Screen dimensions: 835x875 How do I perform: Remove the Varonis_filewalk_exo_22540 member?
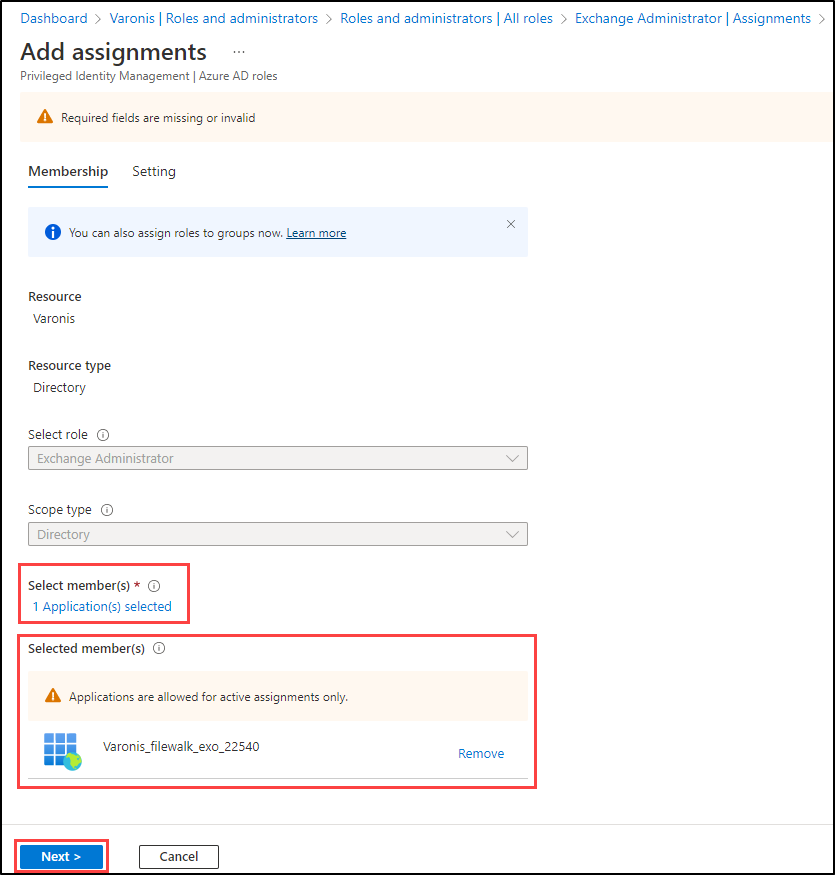click(481, 753)
